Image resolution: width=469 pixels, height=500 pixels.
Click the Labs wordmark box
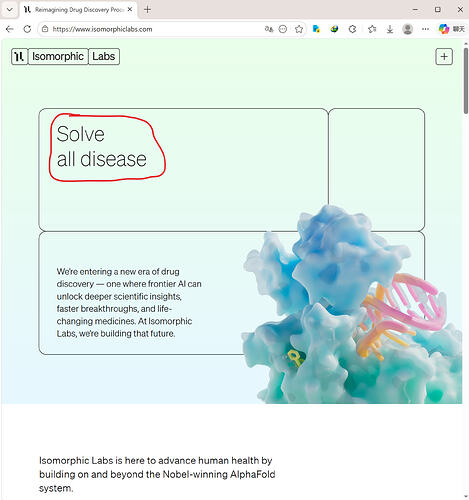(x=104, y=56)
